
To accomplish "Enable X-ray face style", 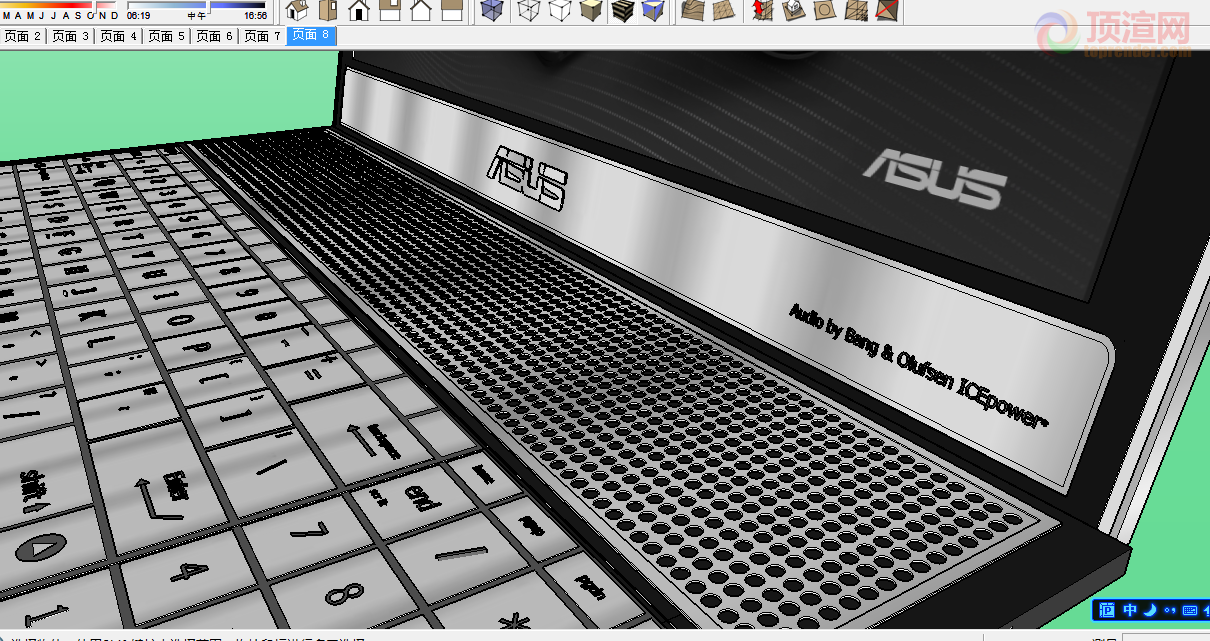I will (x=490, y=11).
